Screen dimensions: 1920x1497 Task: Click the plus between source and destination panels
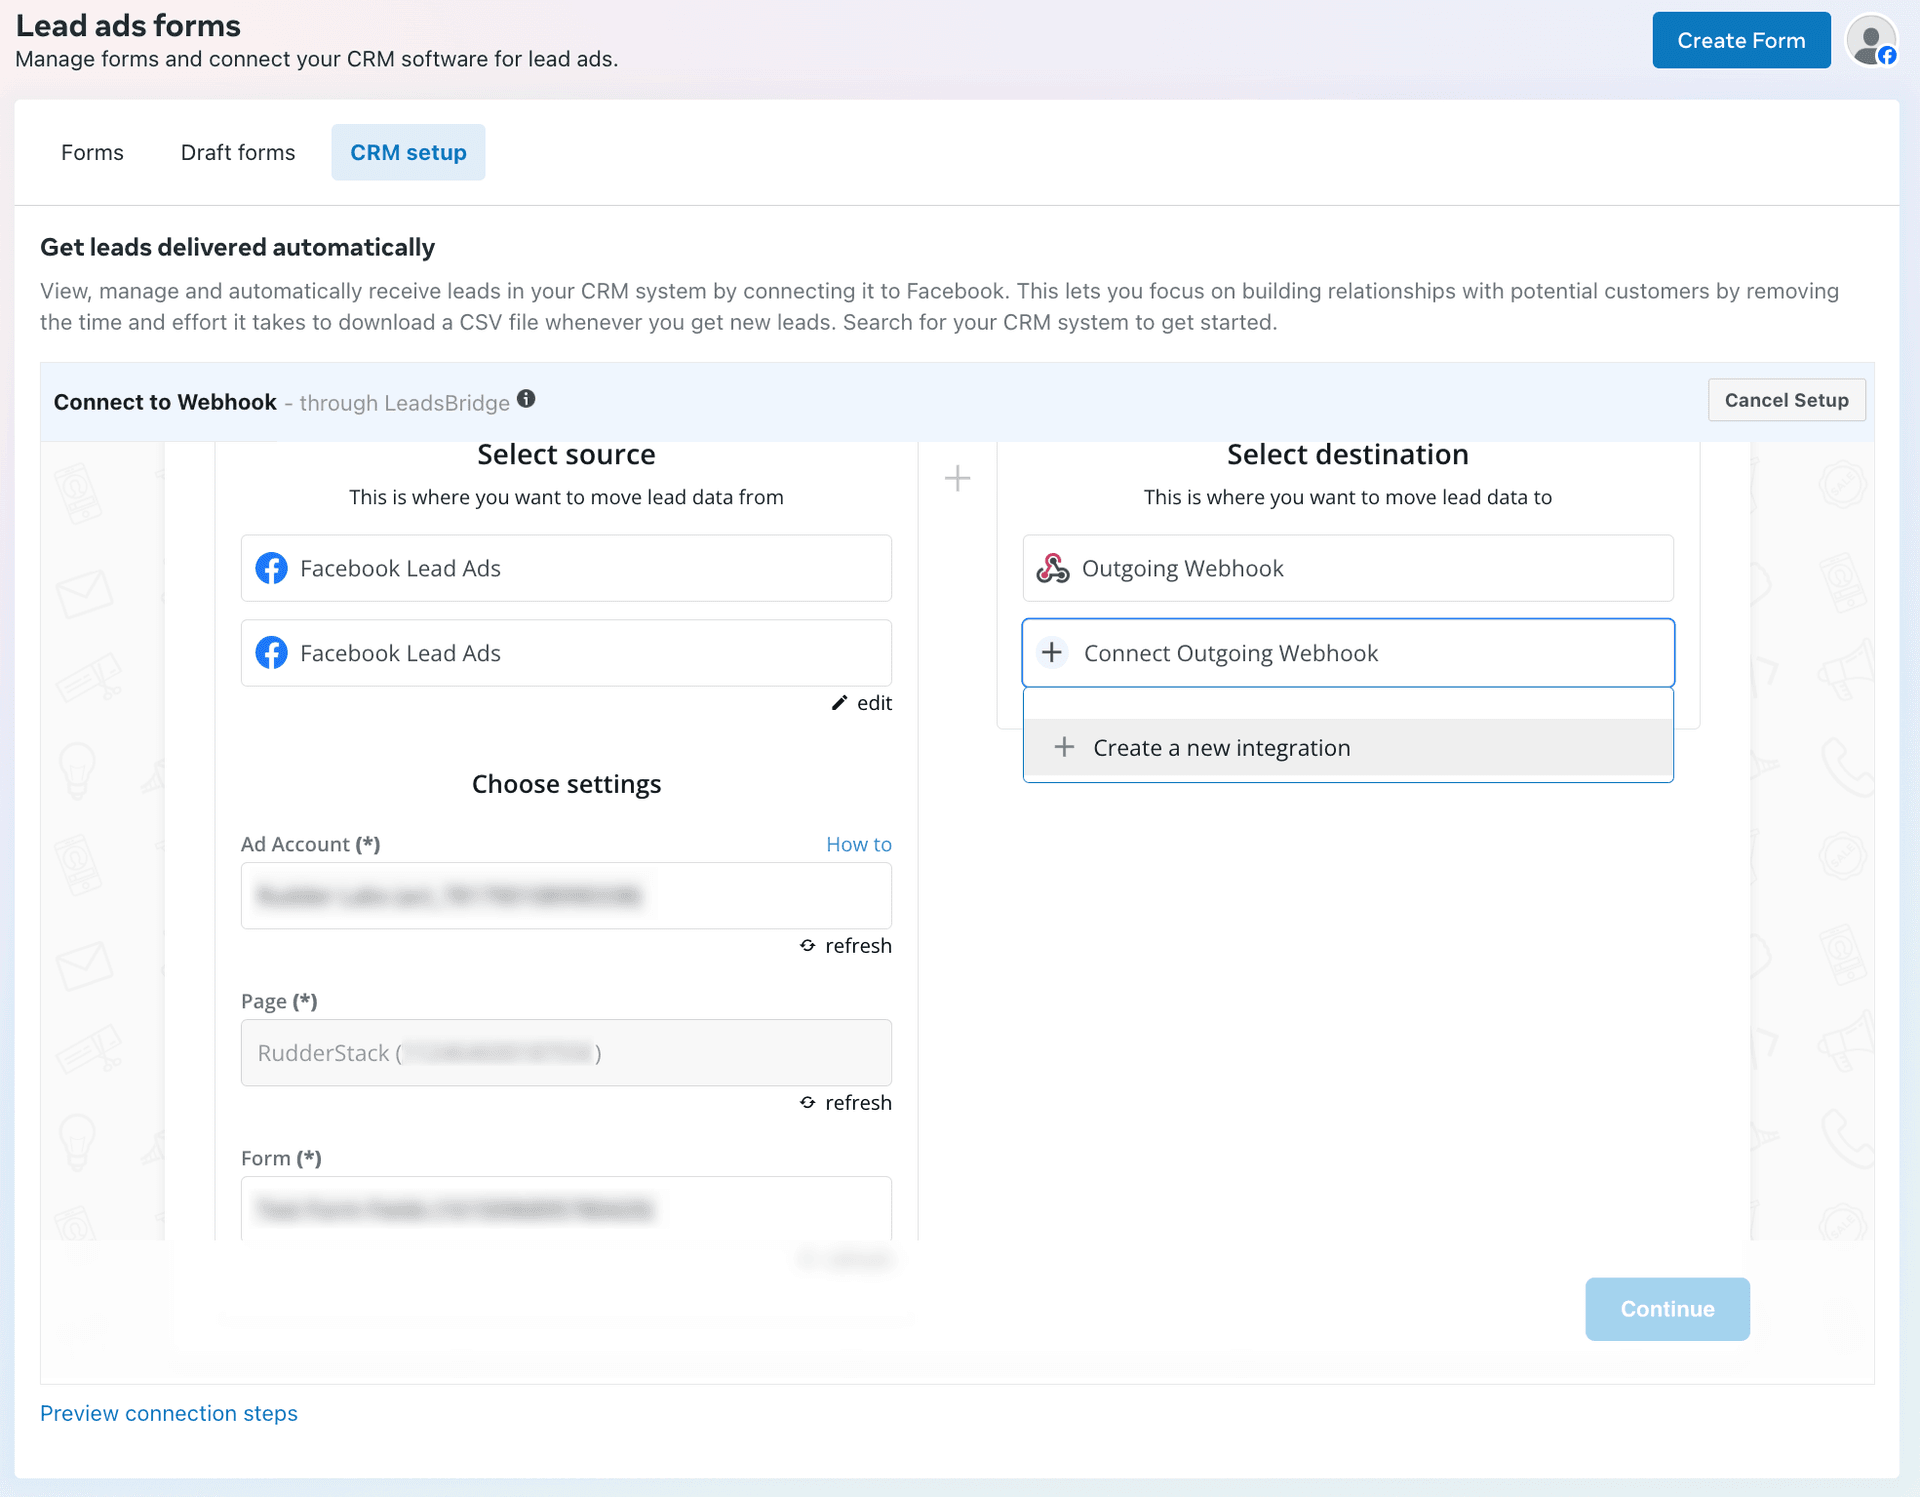(957, 478)
